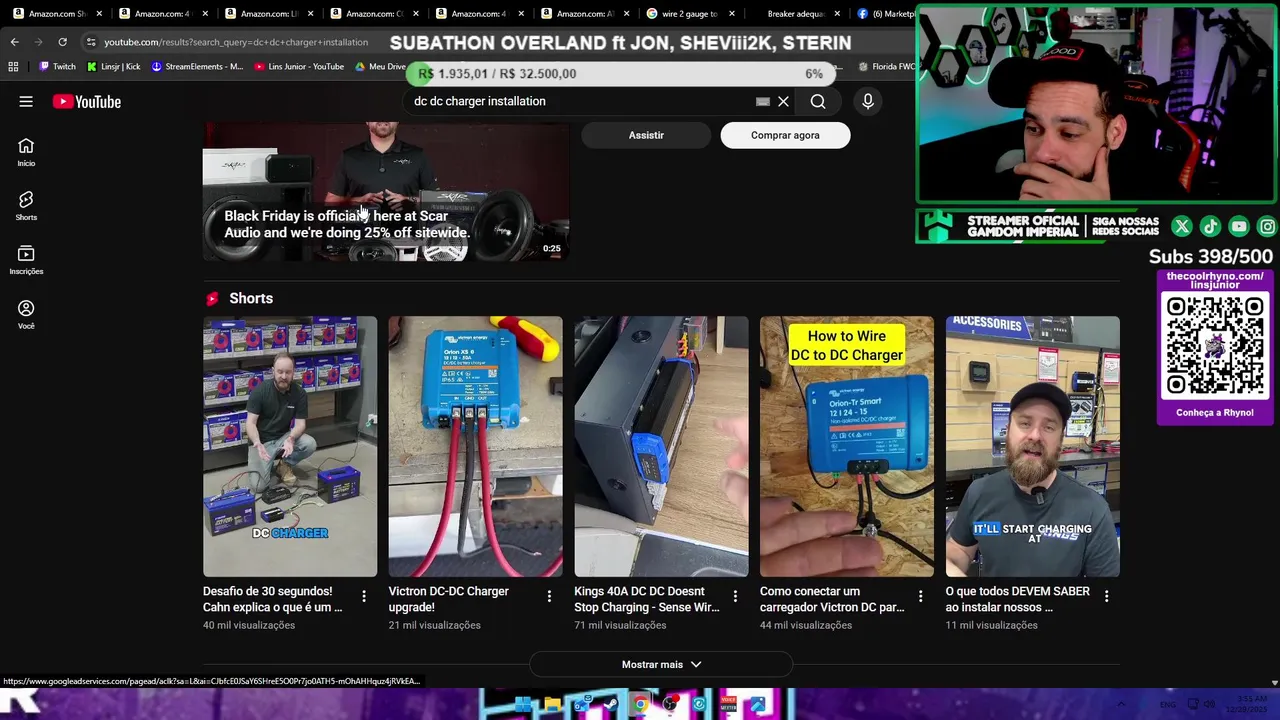Click the YouTube logo
This screenshot has height=720, width=1280.
[x=87, y=101]
